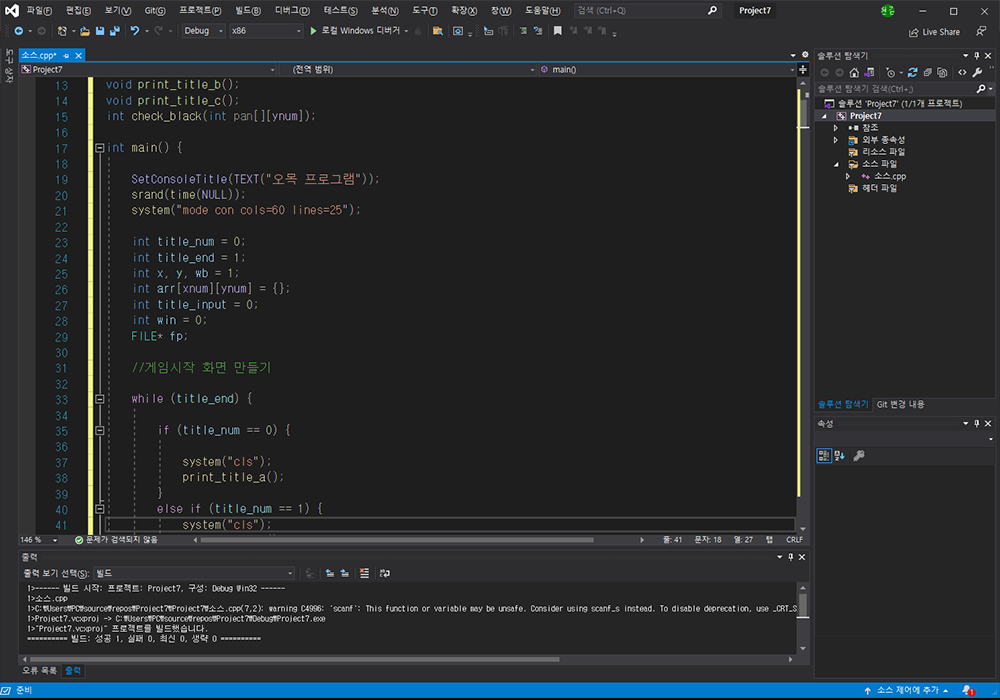Click the notifications bell in status bar
Screen dimensions: 1000x700
point(967,690)
